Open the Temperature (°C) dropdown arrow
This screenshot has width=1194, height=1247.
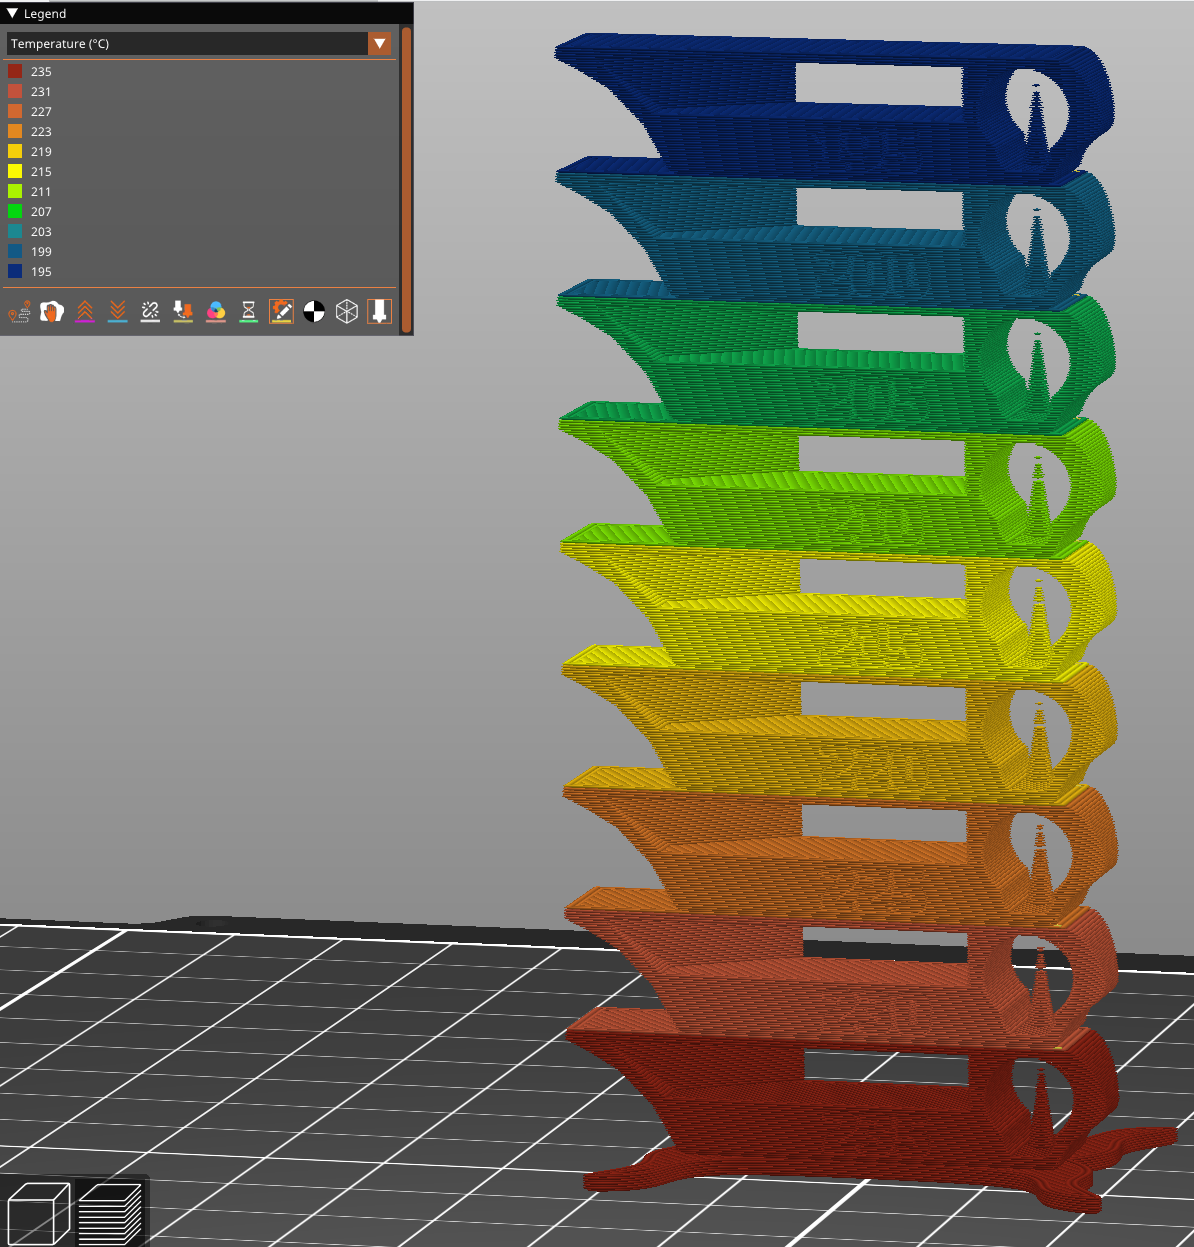[379, 44]
